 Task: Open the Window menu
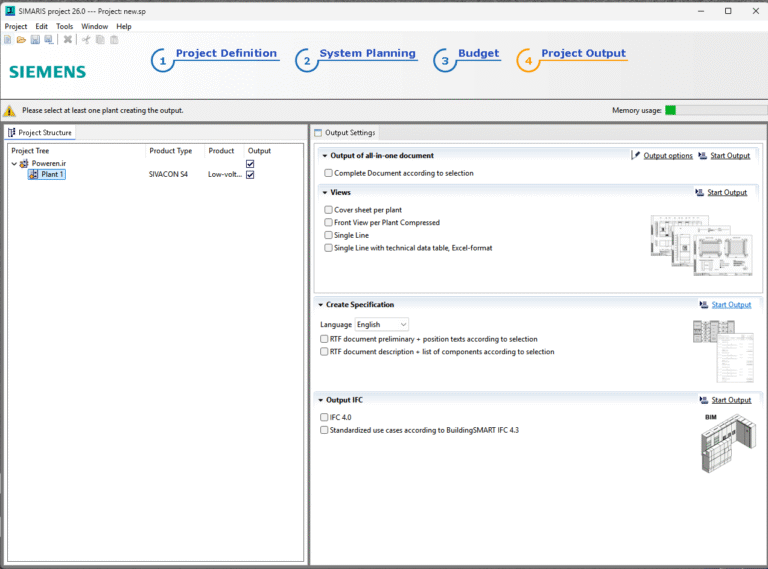point(95,26)
